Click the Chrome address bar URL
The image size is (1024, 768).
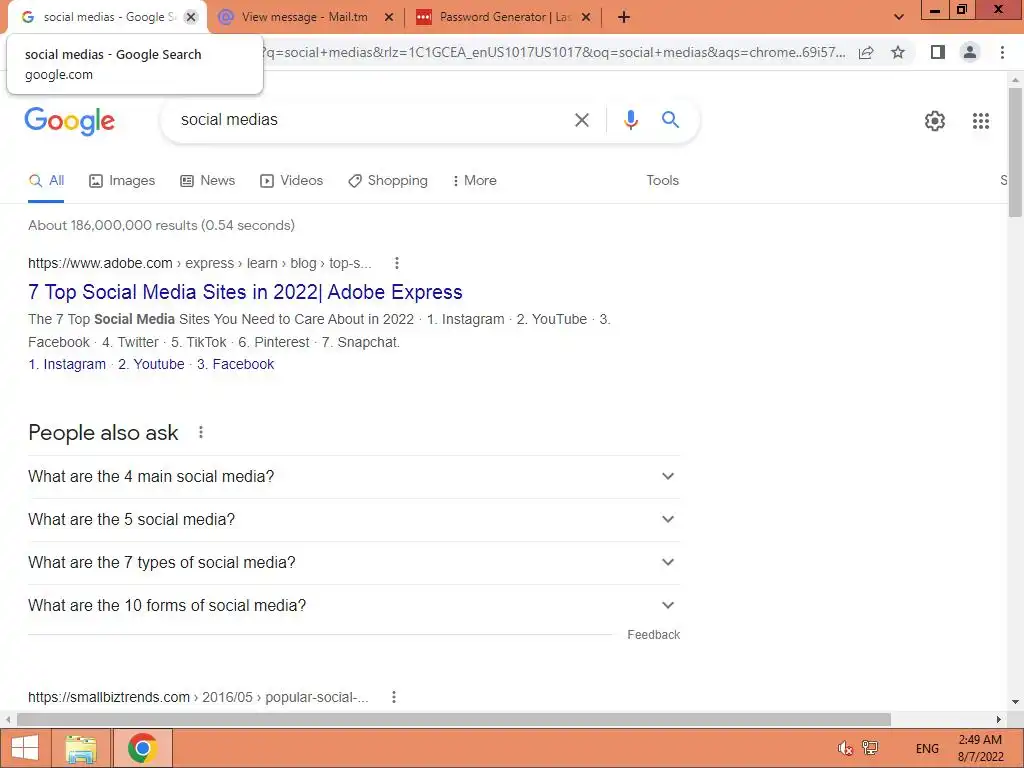(x=552, y=52)
